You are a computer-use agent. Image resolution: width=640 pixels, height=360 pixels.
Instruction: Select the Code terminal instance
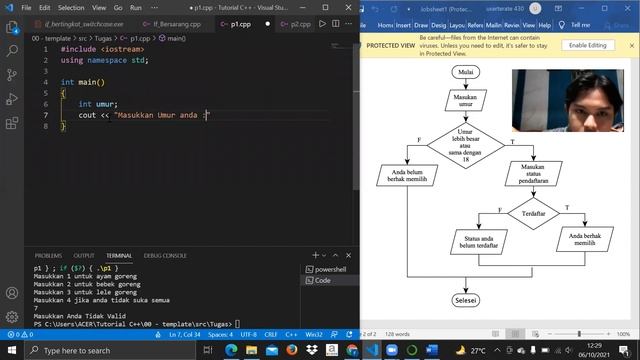(x=330, y=280)
